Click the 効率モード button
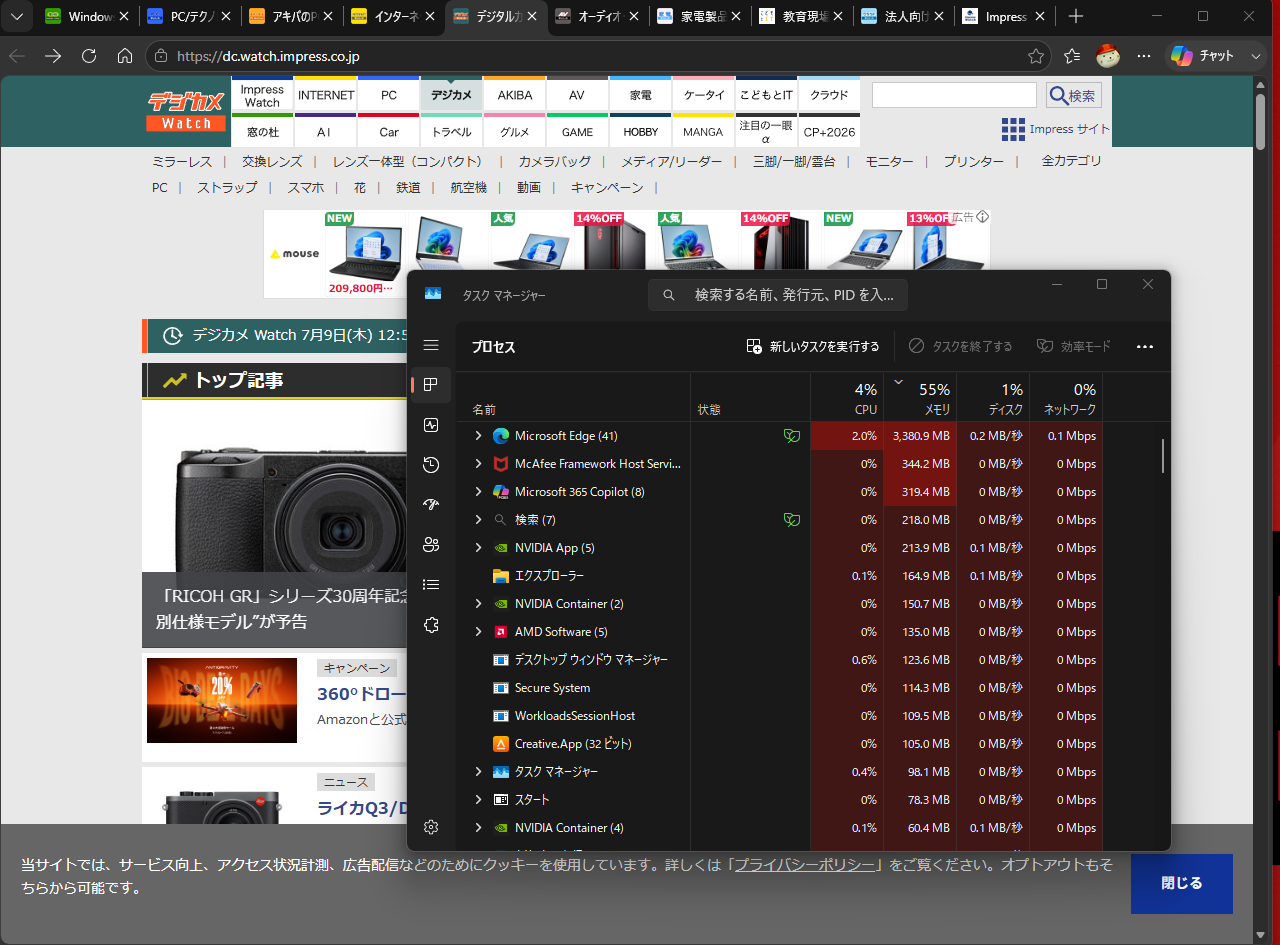1280x945 pixels. 1074,346
